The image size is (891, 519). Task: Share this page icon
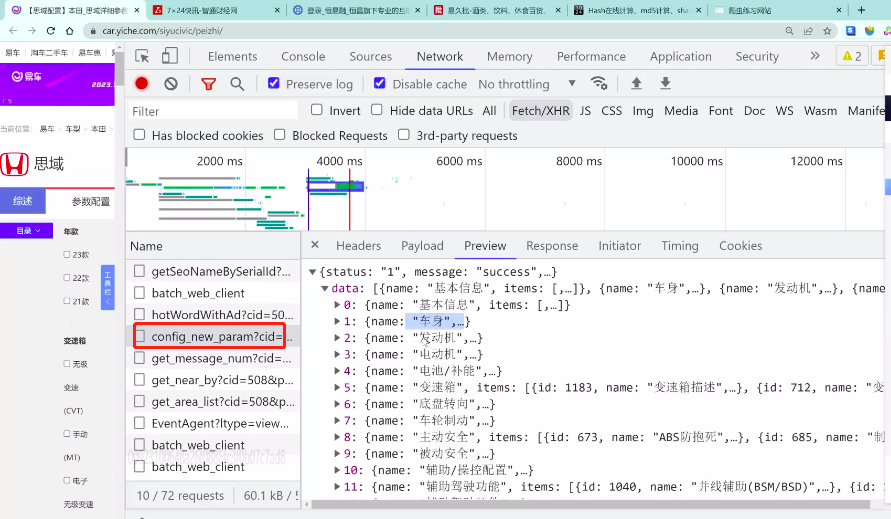click(808, 31)
